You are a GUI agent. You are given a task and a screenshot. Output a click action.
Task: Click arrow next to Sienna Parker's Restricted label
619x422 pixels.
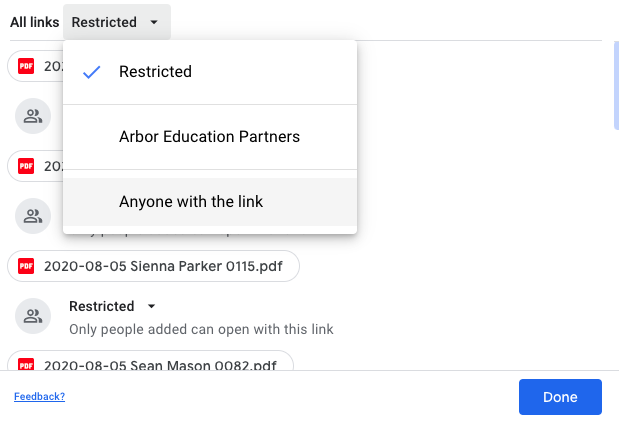coord(151,306)
